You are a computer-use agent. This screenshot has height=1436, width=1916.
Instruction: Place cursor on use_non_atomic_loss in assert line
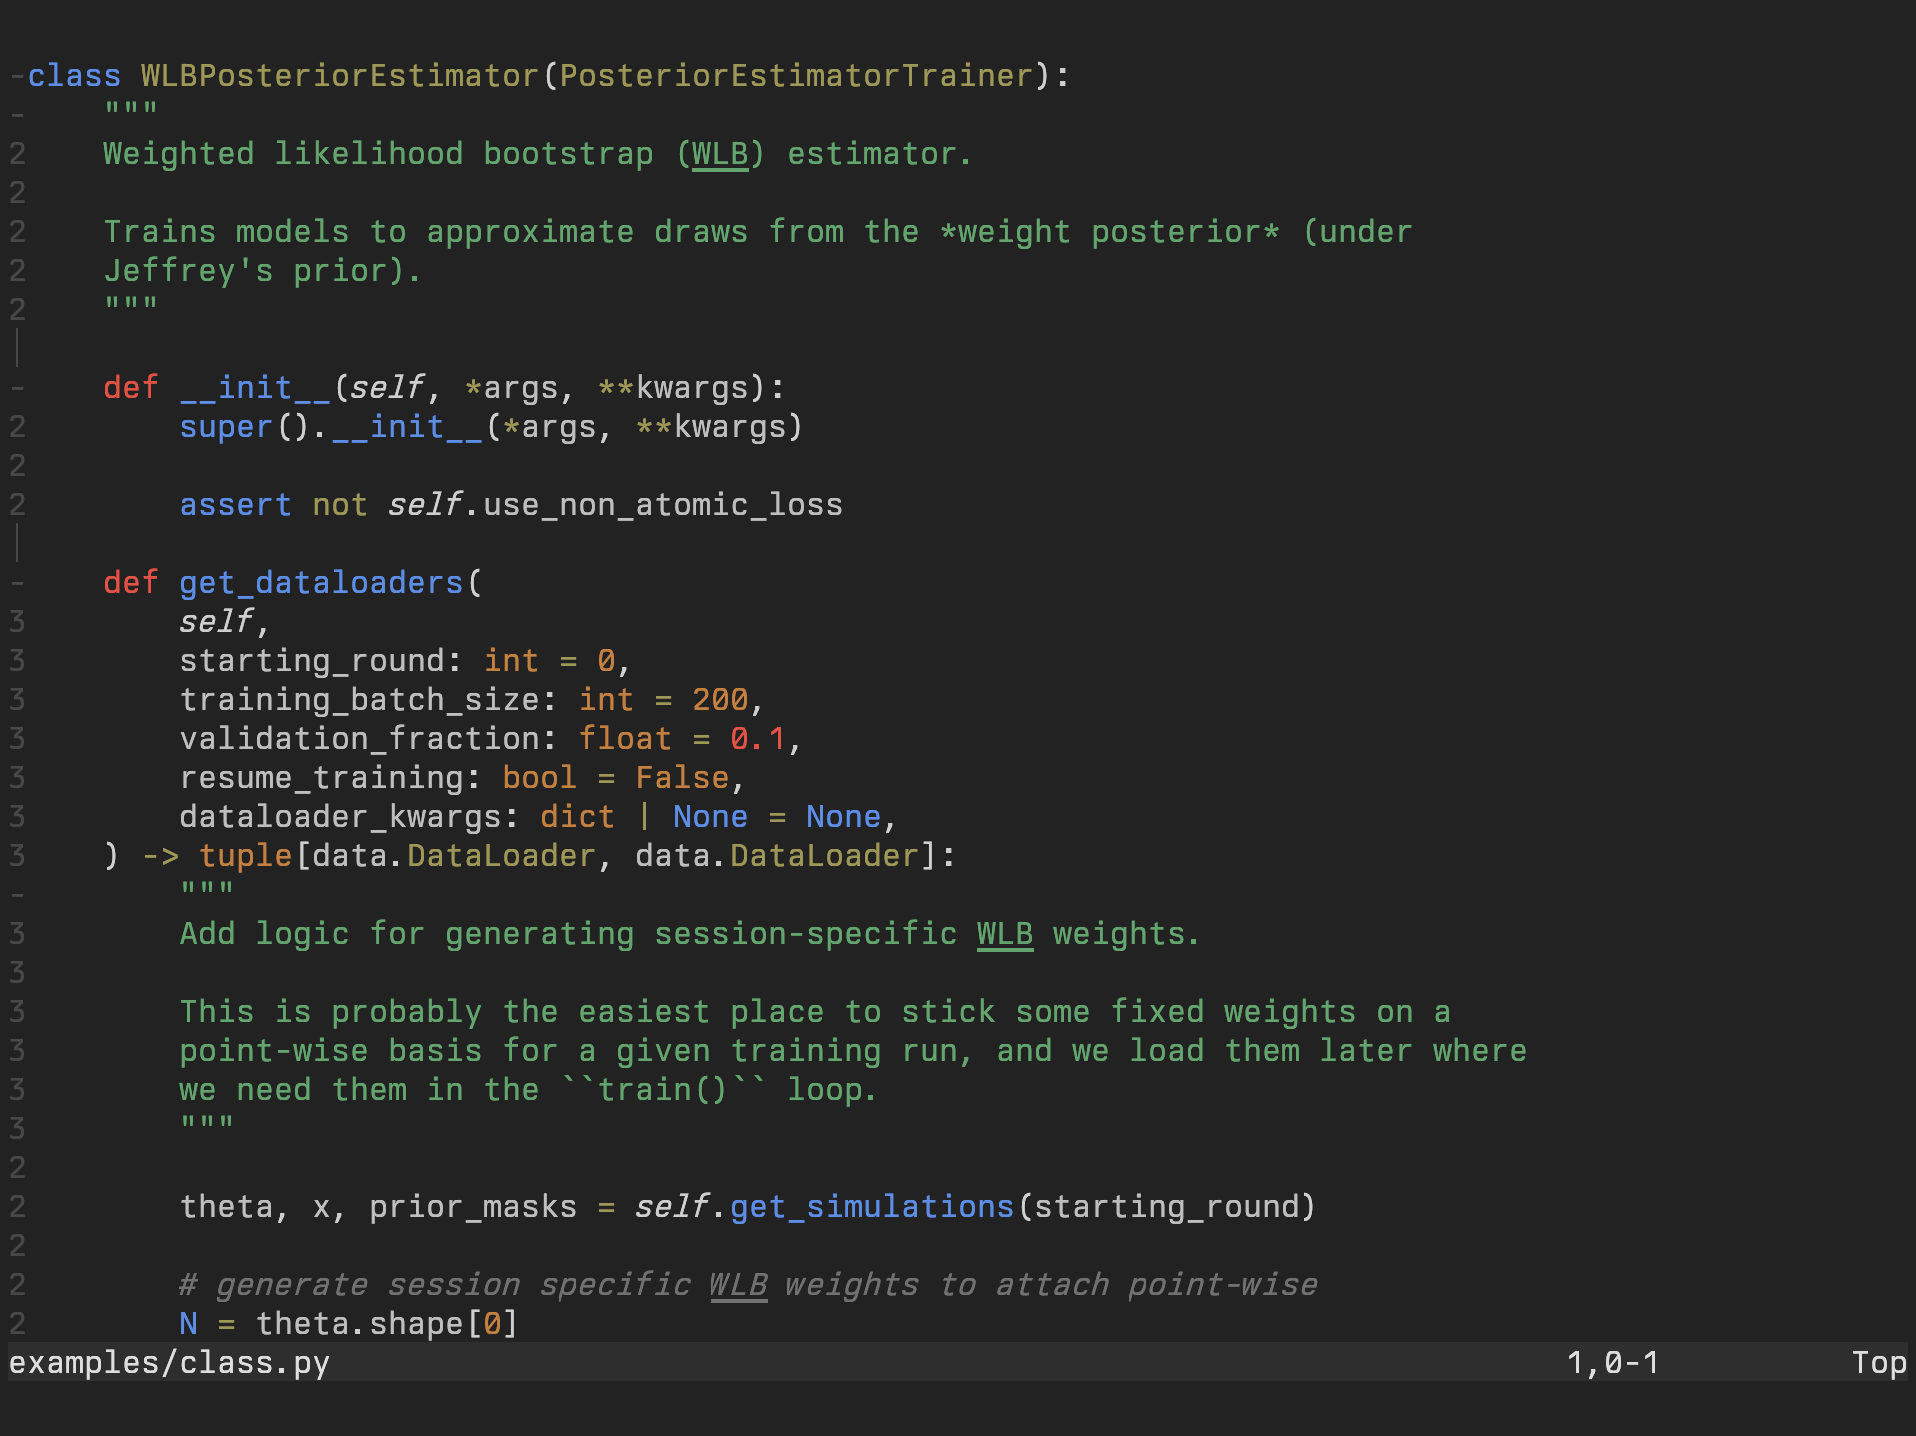[662, 505]
